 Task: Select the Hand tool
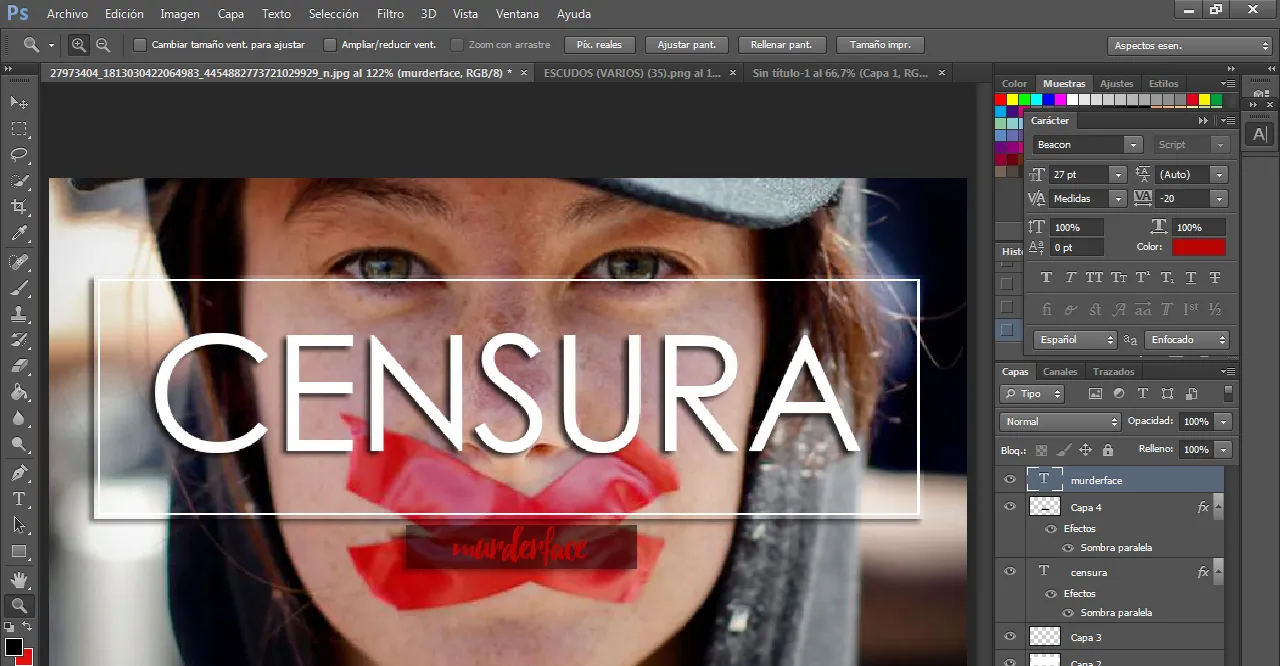[19, 579]
